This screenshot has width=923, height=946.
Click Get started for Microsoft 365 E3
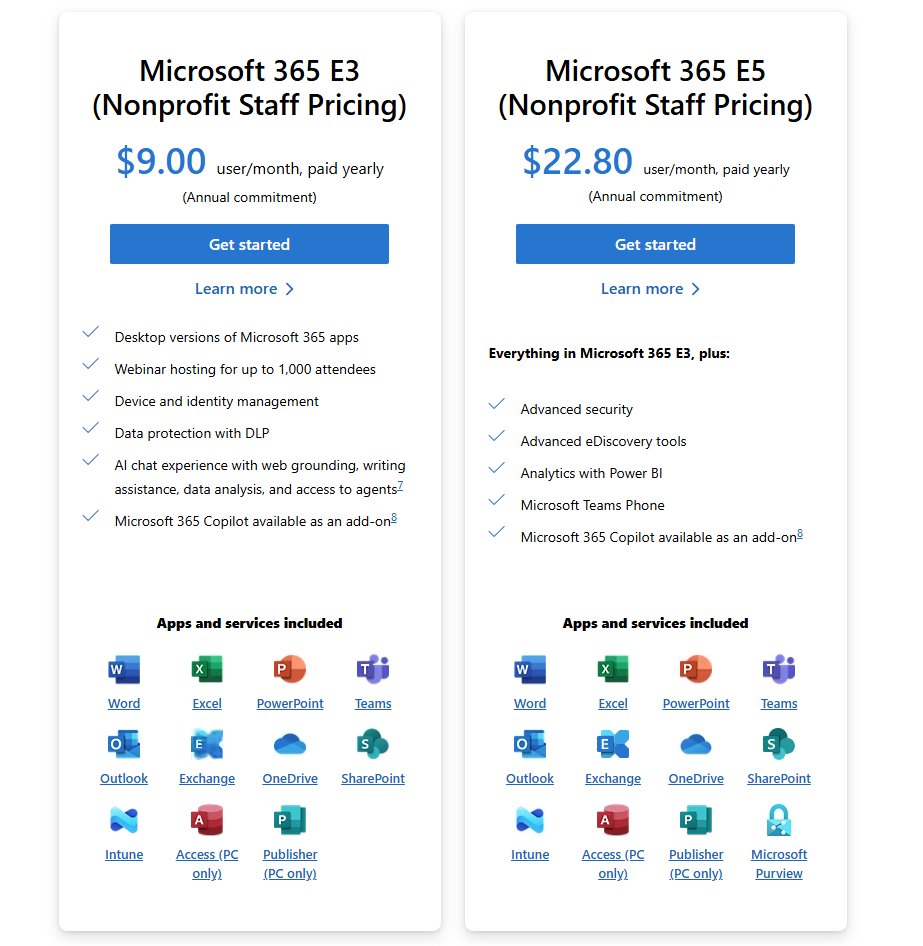pos(249,244)
